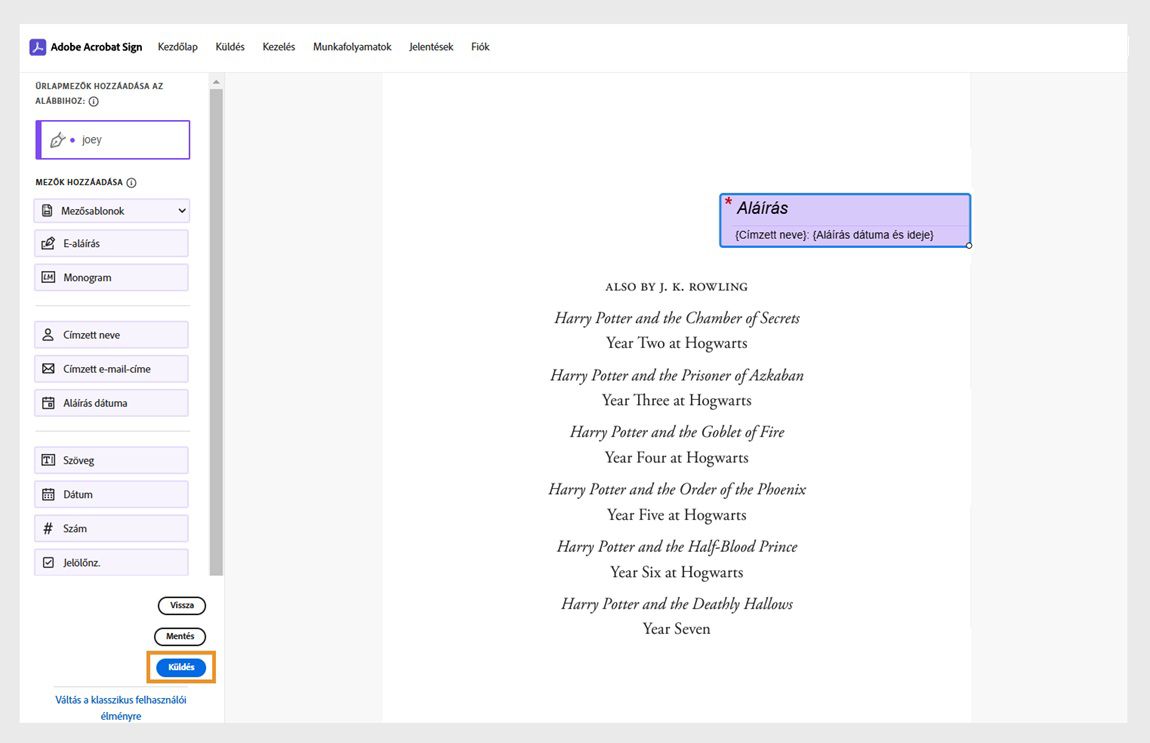
Task: Click the Vissza button
Action: (182, 605)
